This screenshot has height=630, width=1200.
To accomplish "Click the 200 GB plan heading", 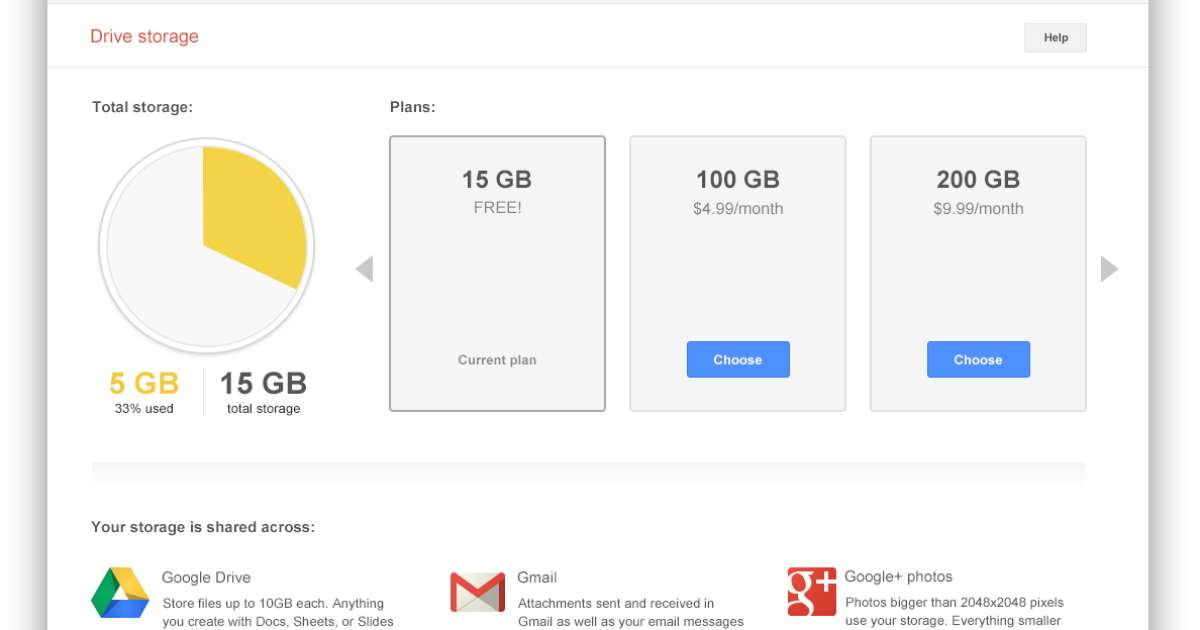I will tap(978, 180).
